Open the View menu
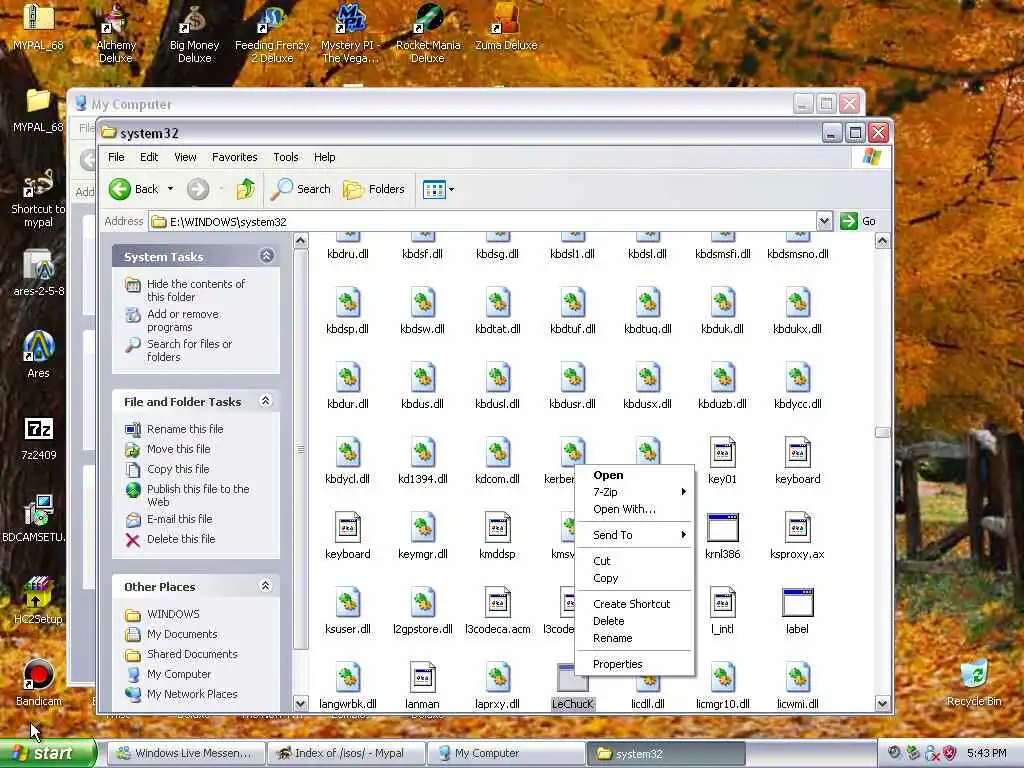This screenshot has height=768, width=1024. point(185,157)
